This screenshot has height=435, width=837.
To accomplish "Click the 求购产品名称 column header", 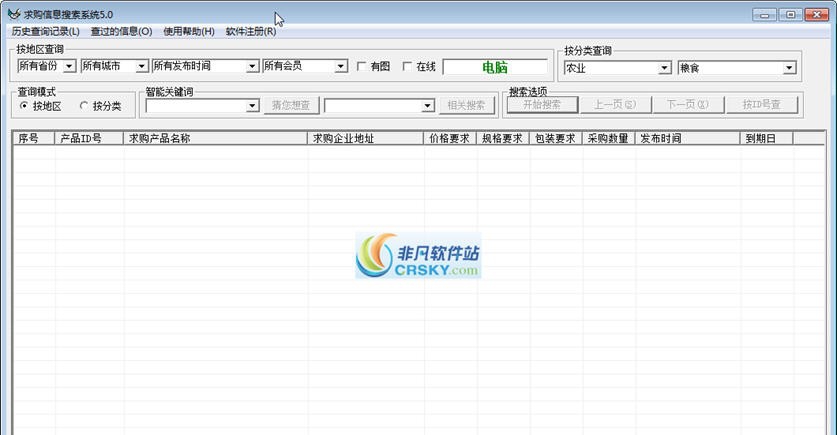I will click(x=216, y=138).
